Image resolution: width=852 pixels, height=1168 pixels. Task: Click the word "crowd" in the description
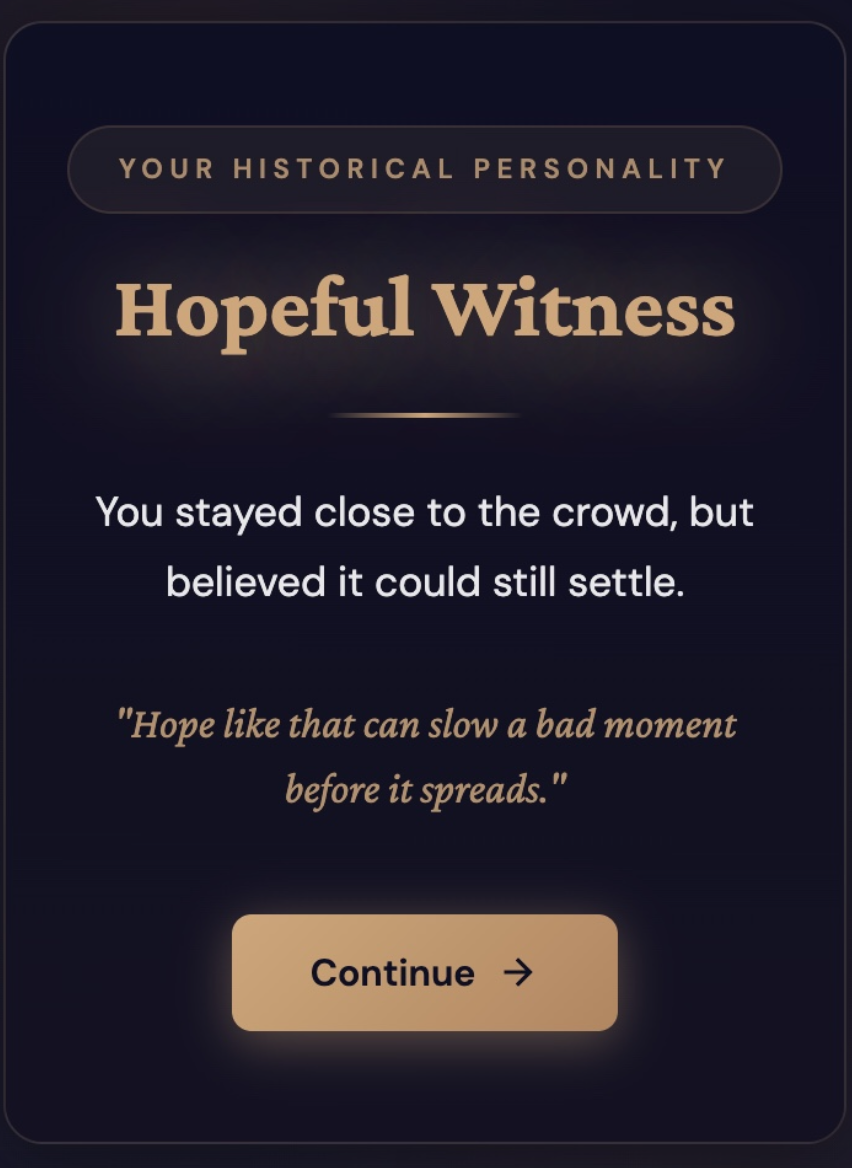click(x=612, y=513)
